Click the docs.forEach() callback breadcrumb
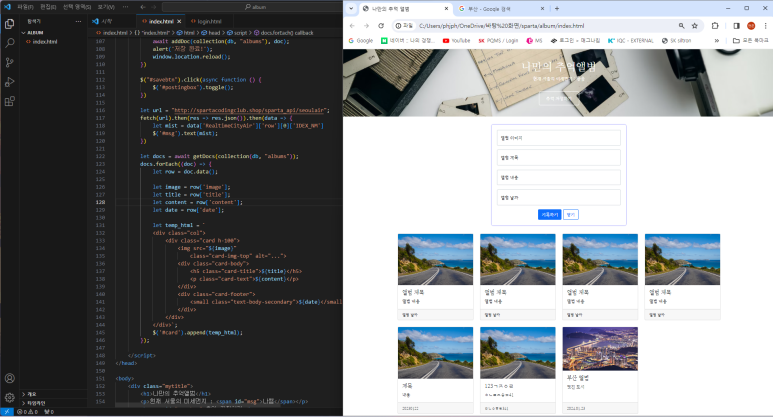This screenshot has width=773, height=417. [283, 33]
